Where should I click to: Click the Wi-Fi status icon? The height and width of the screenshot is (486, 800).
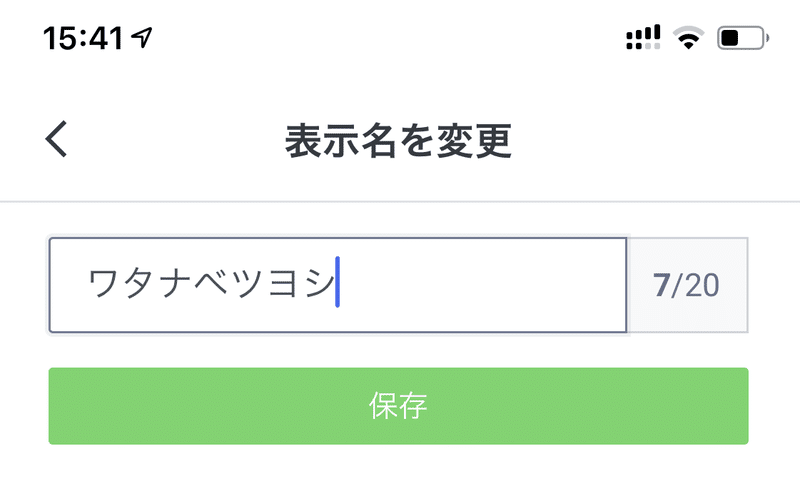688,38
